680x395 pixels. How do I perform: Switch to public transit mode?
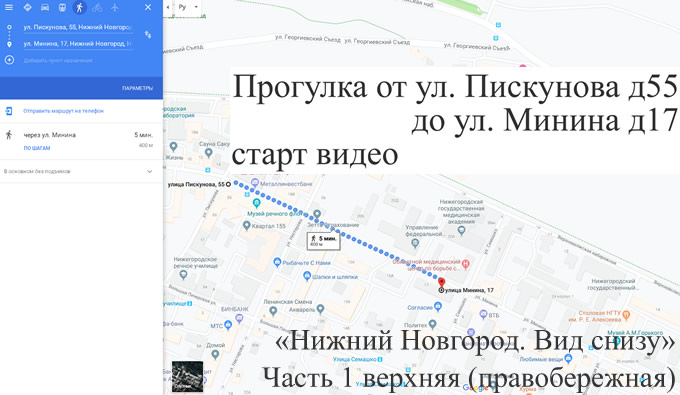click(62, 7)
